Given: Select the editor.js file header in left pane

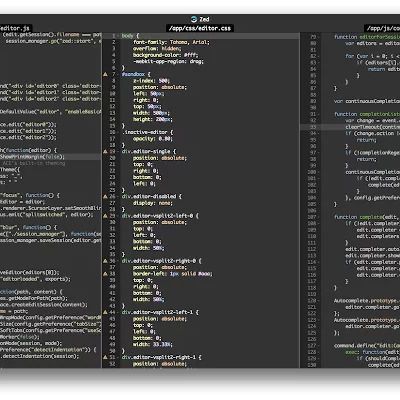Looking at the screenshot, I should point(16,28).
